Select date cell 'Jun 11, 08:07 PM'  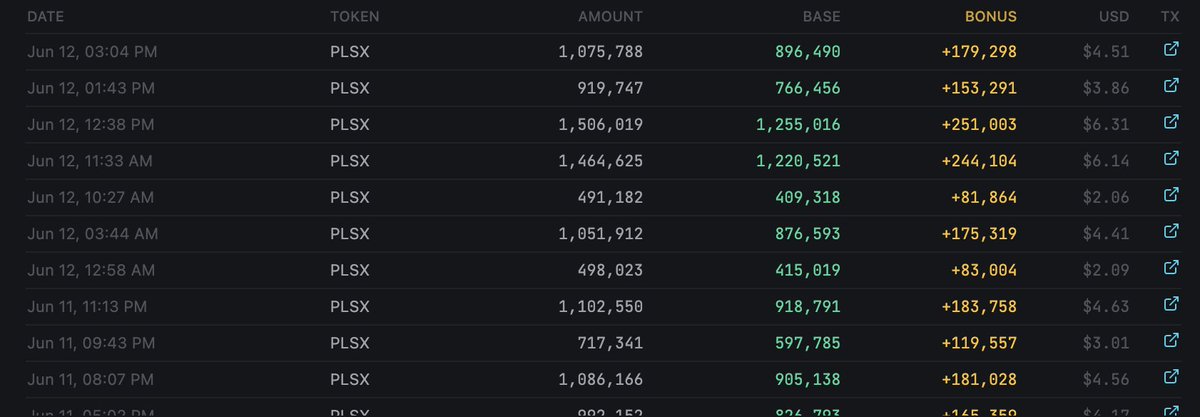tap(91, 380)
